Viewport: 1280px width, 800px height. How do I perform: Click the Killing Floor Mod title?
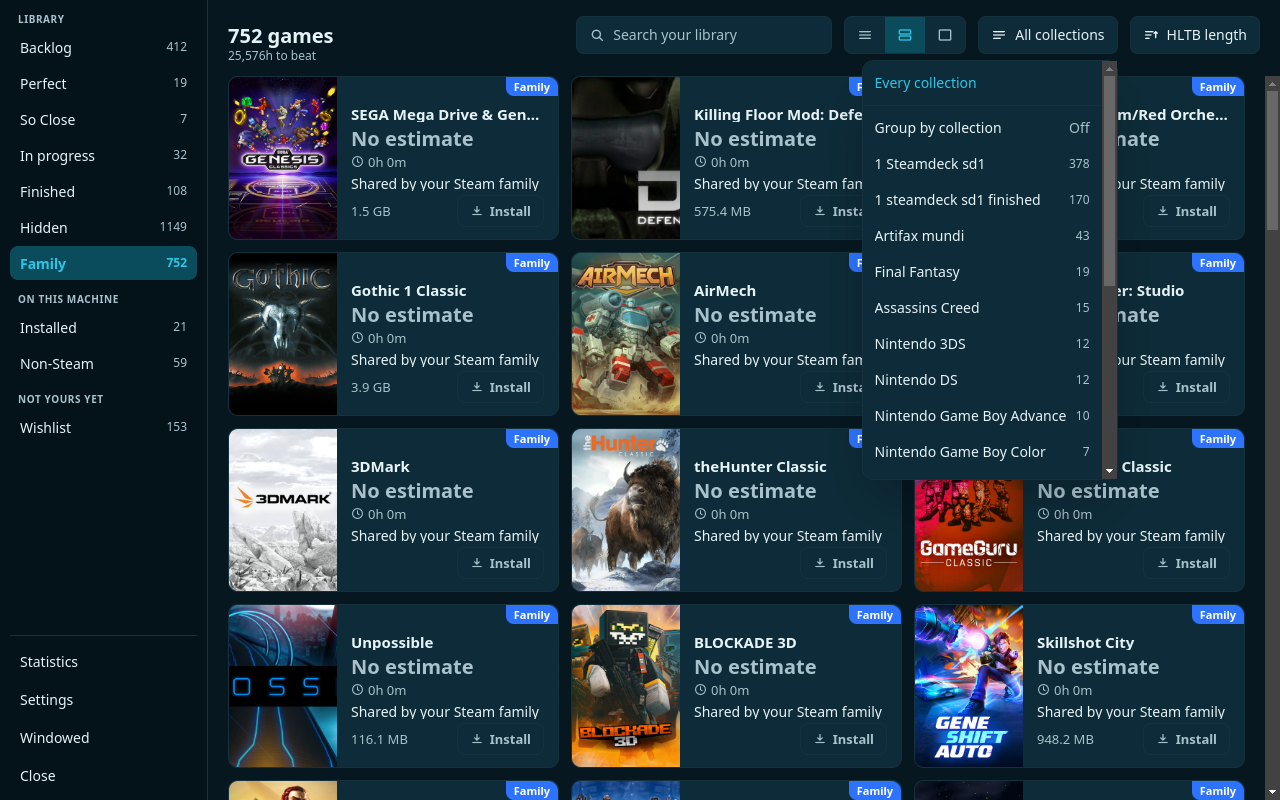click(778, 115)
